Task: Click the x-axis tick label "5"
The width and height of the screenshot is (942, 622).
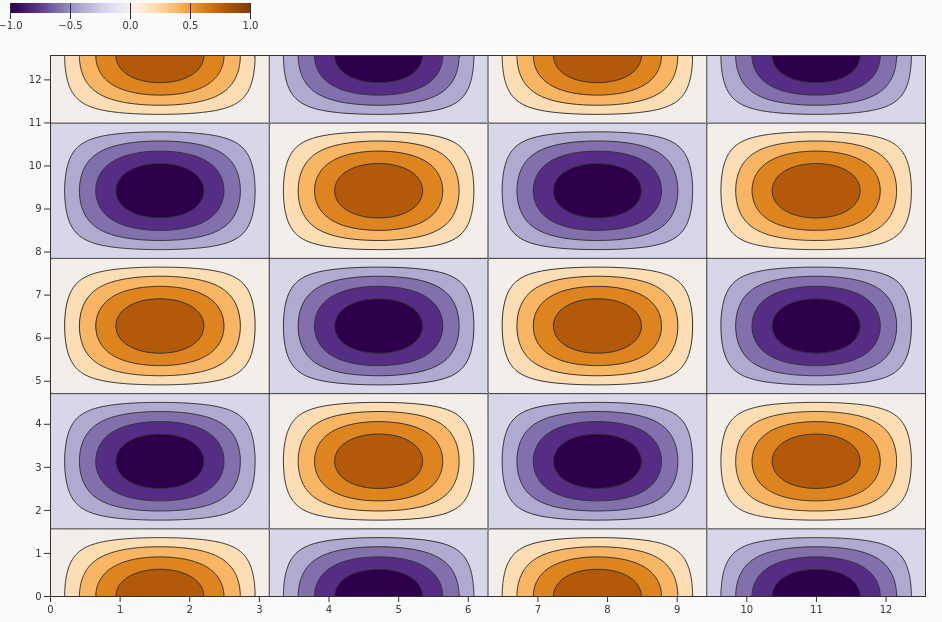Action: tap(398, 609)
